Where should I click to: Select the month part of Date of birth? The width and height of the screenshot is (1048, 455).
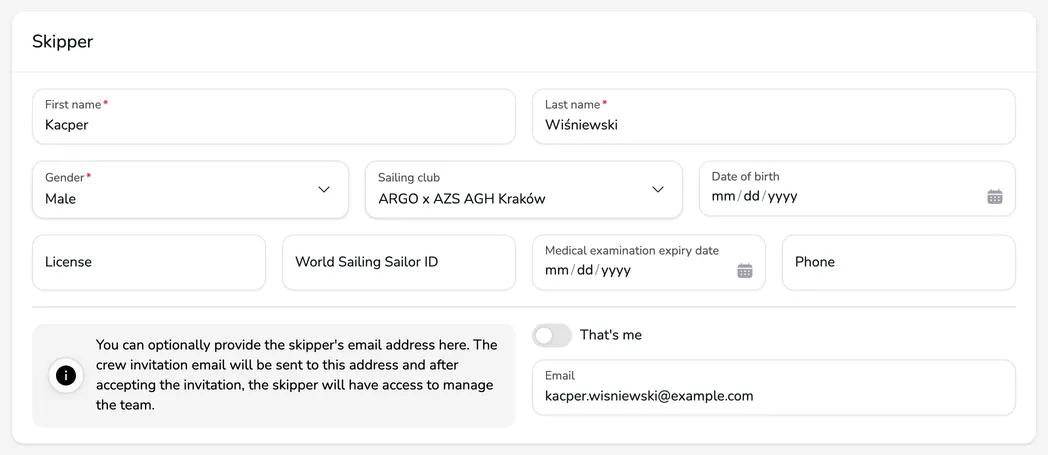[723, 196]
